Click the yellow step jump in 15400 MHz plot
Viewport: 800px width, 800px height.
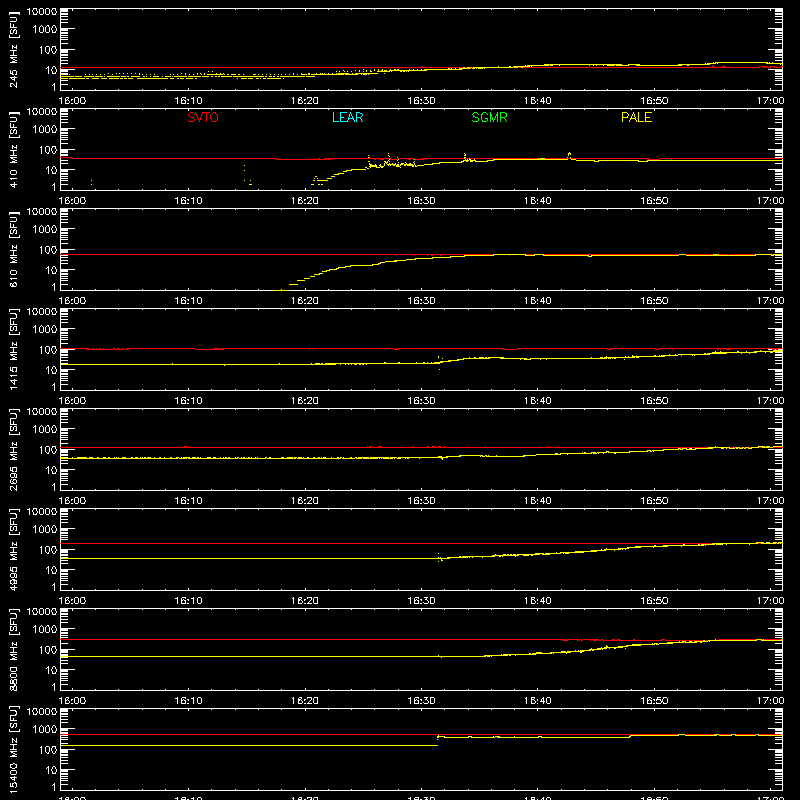pyautogui.click(x=438, y=741)
